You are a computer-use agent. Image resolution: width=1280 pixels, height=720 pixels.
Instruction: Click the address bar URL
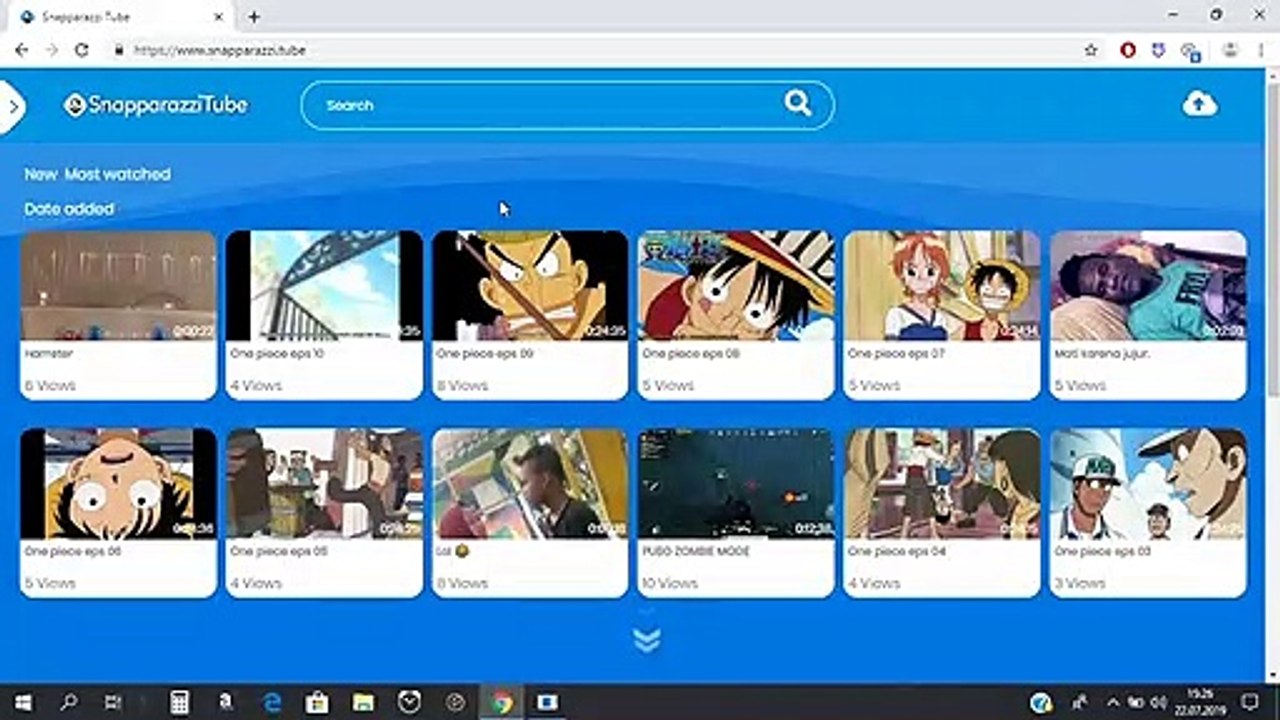(x=219, y=50)
